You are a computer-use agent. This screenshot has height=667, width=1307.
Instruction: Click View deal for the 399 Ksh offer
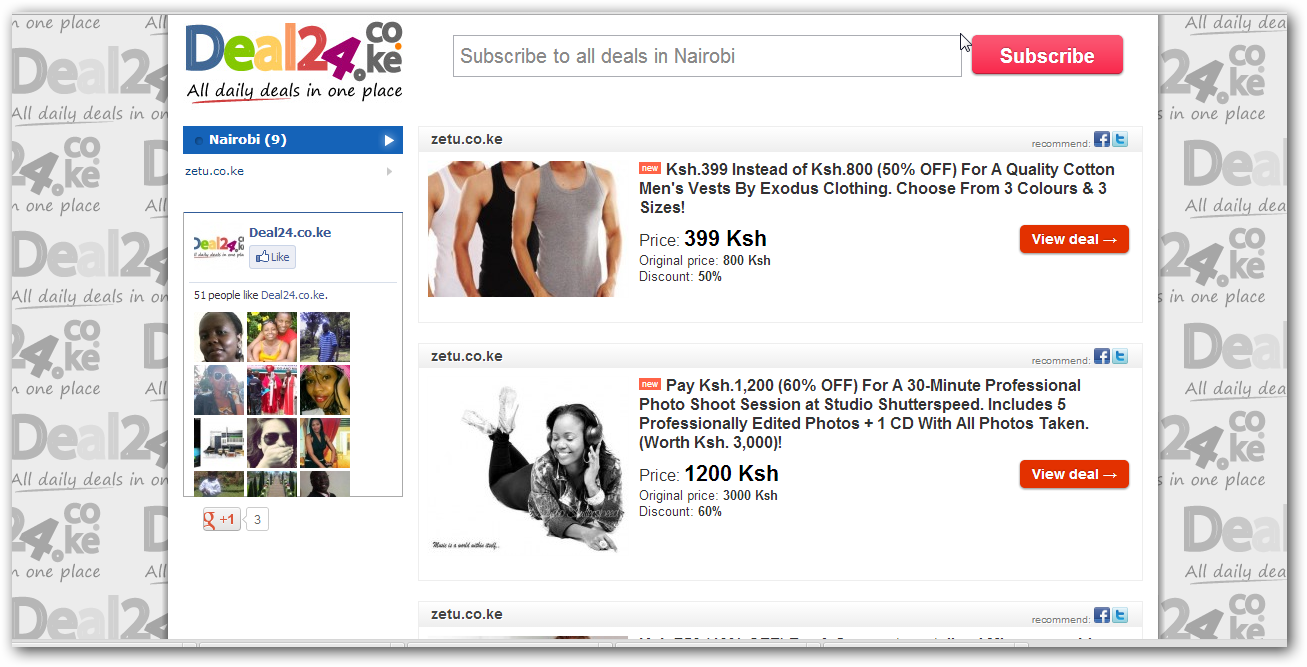tap(1074, 239)
